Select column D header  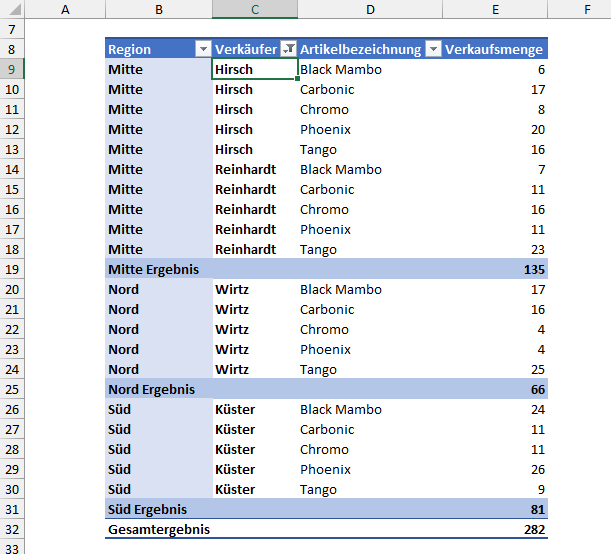[370, 10]
